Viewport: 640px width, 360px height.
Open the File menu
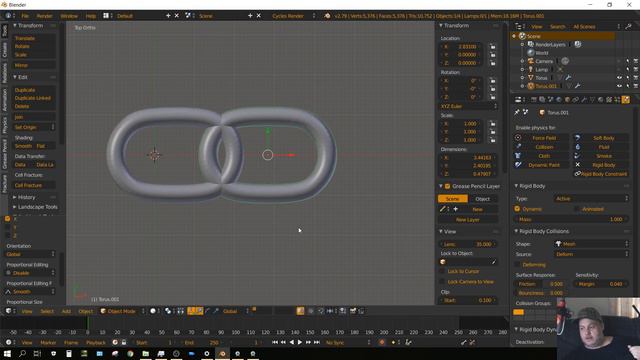click(x=25, y=16)
